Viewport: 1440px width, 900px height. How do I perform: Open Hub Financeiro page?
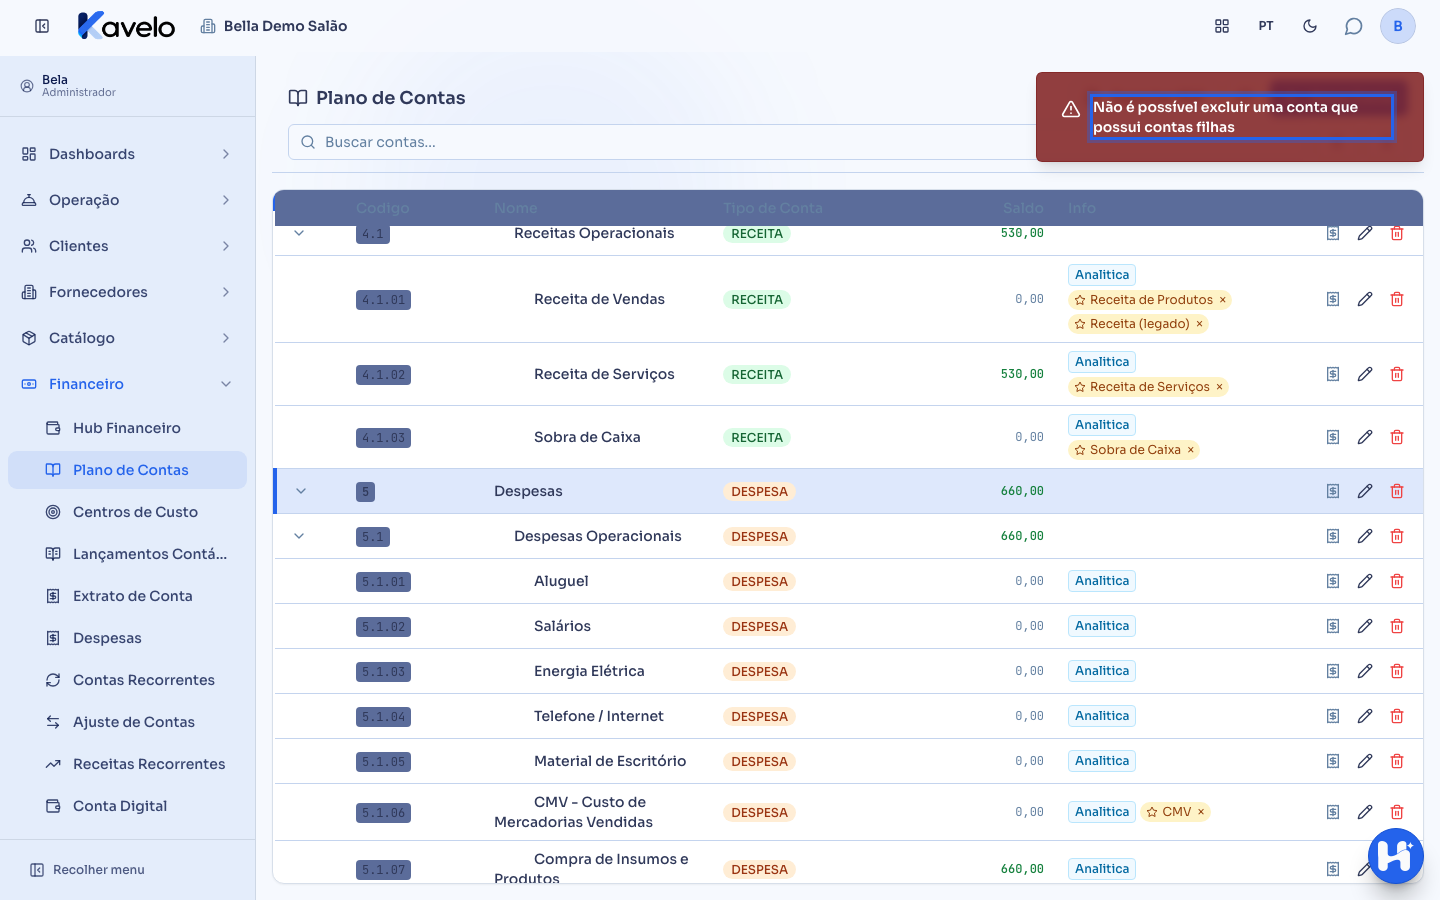pos(127,428)
